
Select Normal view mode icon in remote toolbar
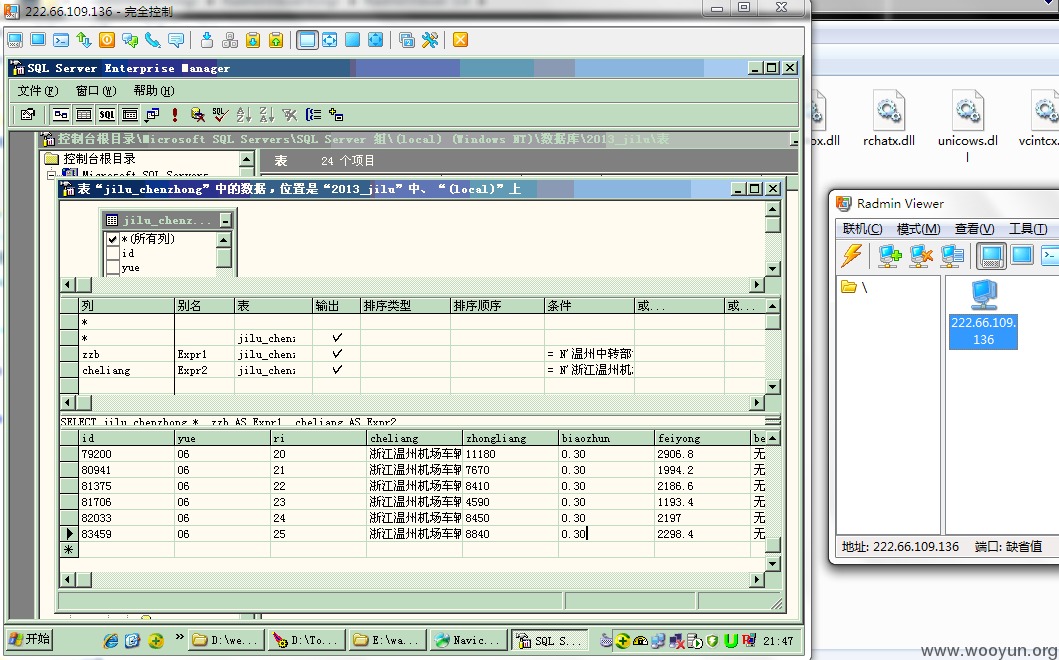click(x=307, y=40)
